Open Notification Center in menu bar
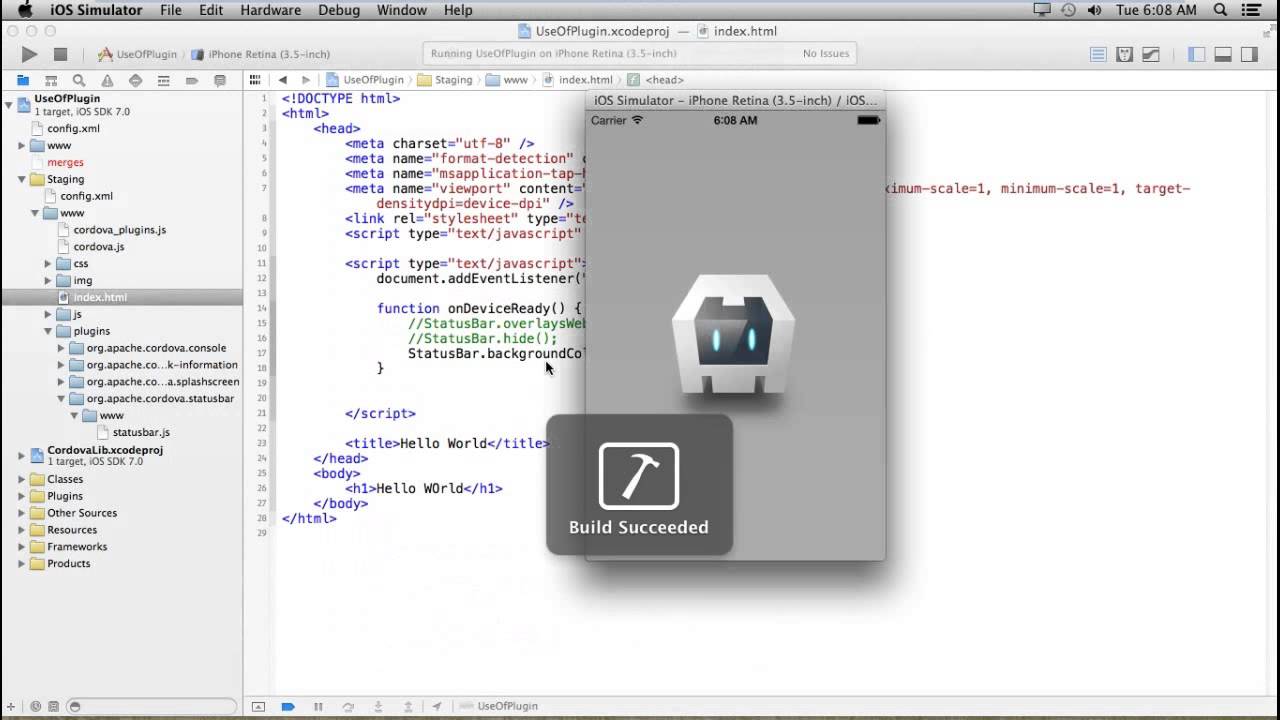The image size is (1280, 720). 1251,10
